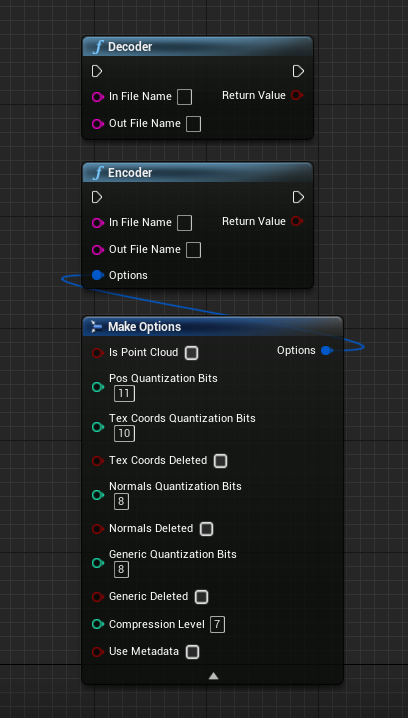408x718 pixels.
Task: Click the Decoder node's input execution pin
Action: tap(97, 71)
